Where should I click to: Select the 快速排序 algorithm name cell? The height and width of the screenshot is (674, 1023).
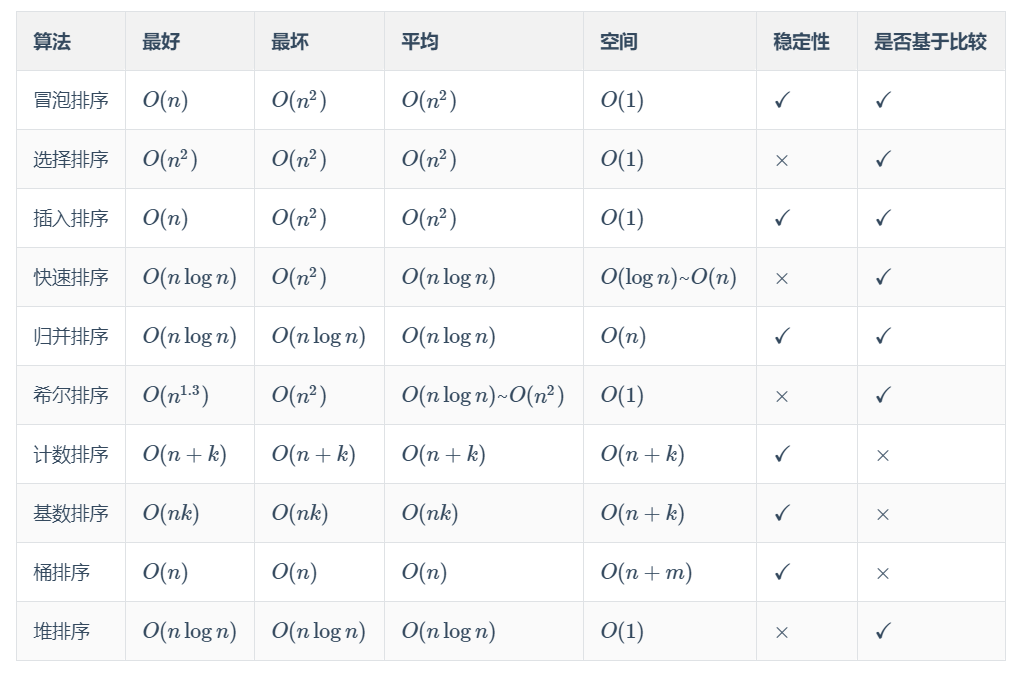click(71, 277)
